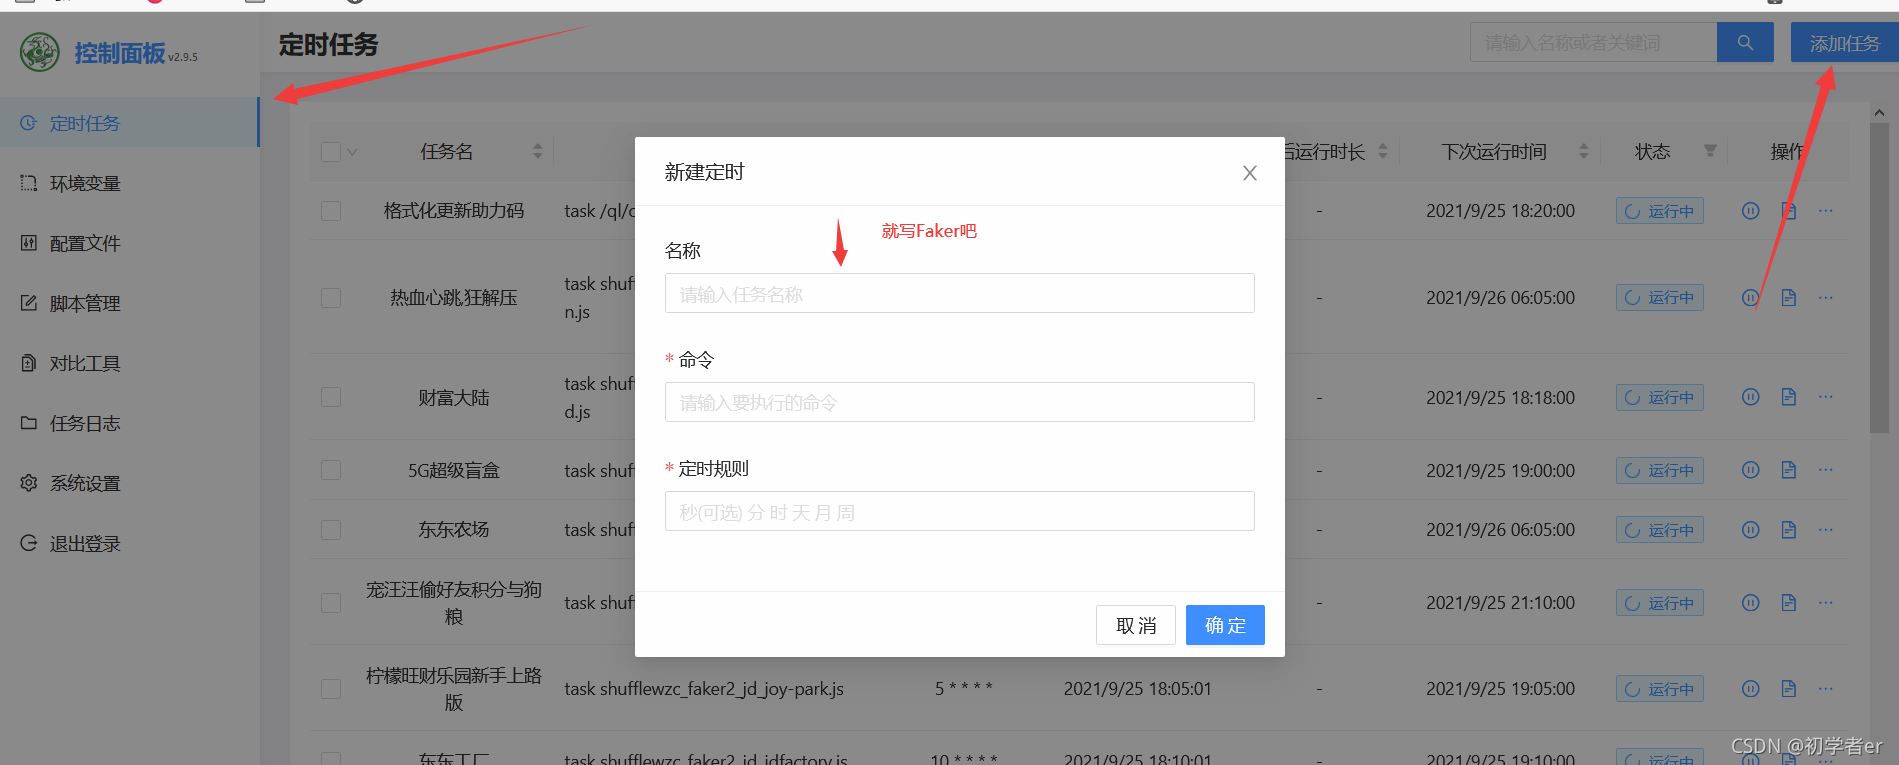The image size is (1899, 765).
Task: Select 退出登录 in sidebar
Action: [x=129, y=543]
